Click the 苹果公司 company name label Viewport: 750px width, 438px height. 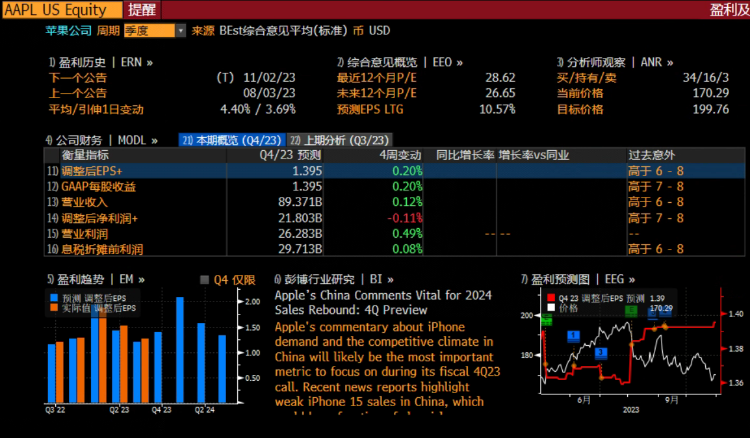(68, 31)
